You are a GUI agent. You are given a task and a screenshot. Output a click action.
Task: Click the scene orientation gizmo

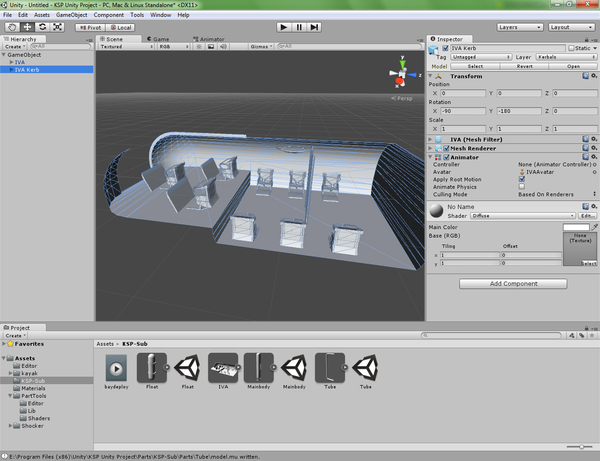click(x=400, y=75)
